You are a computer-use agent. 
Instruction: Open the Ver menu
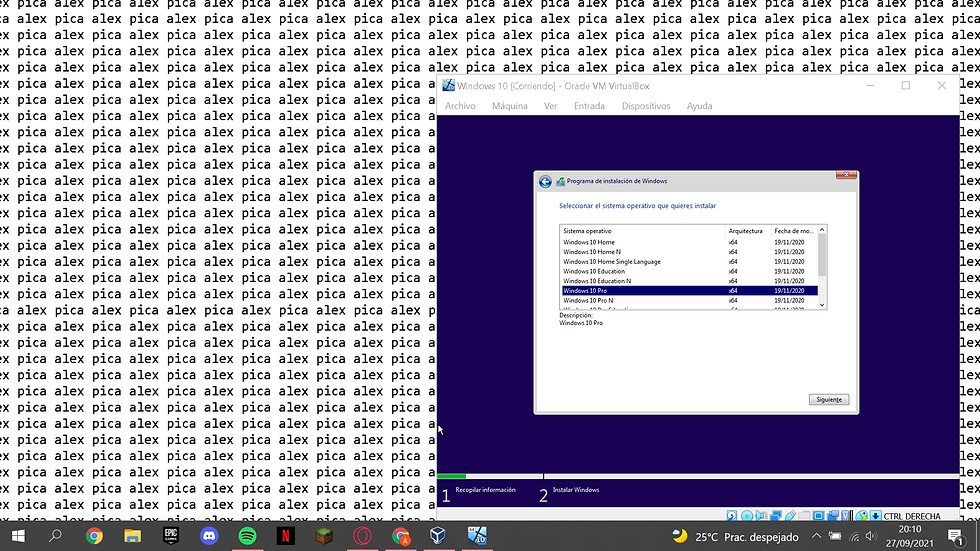(550, 106)
